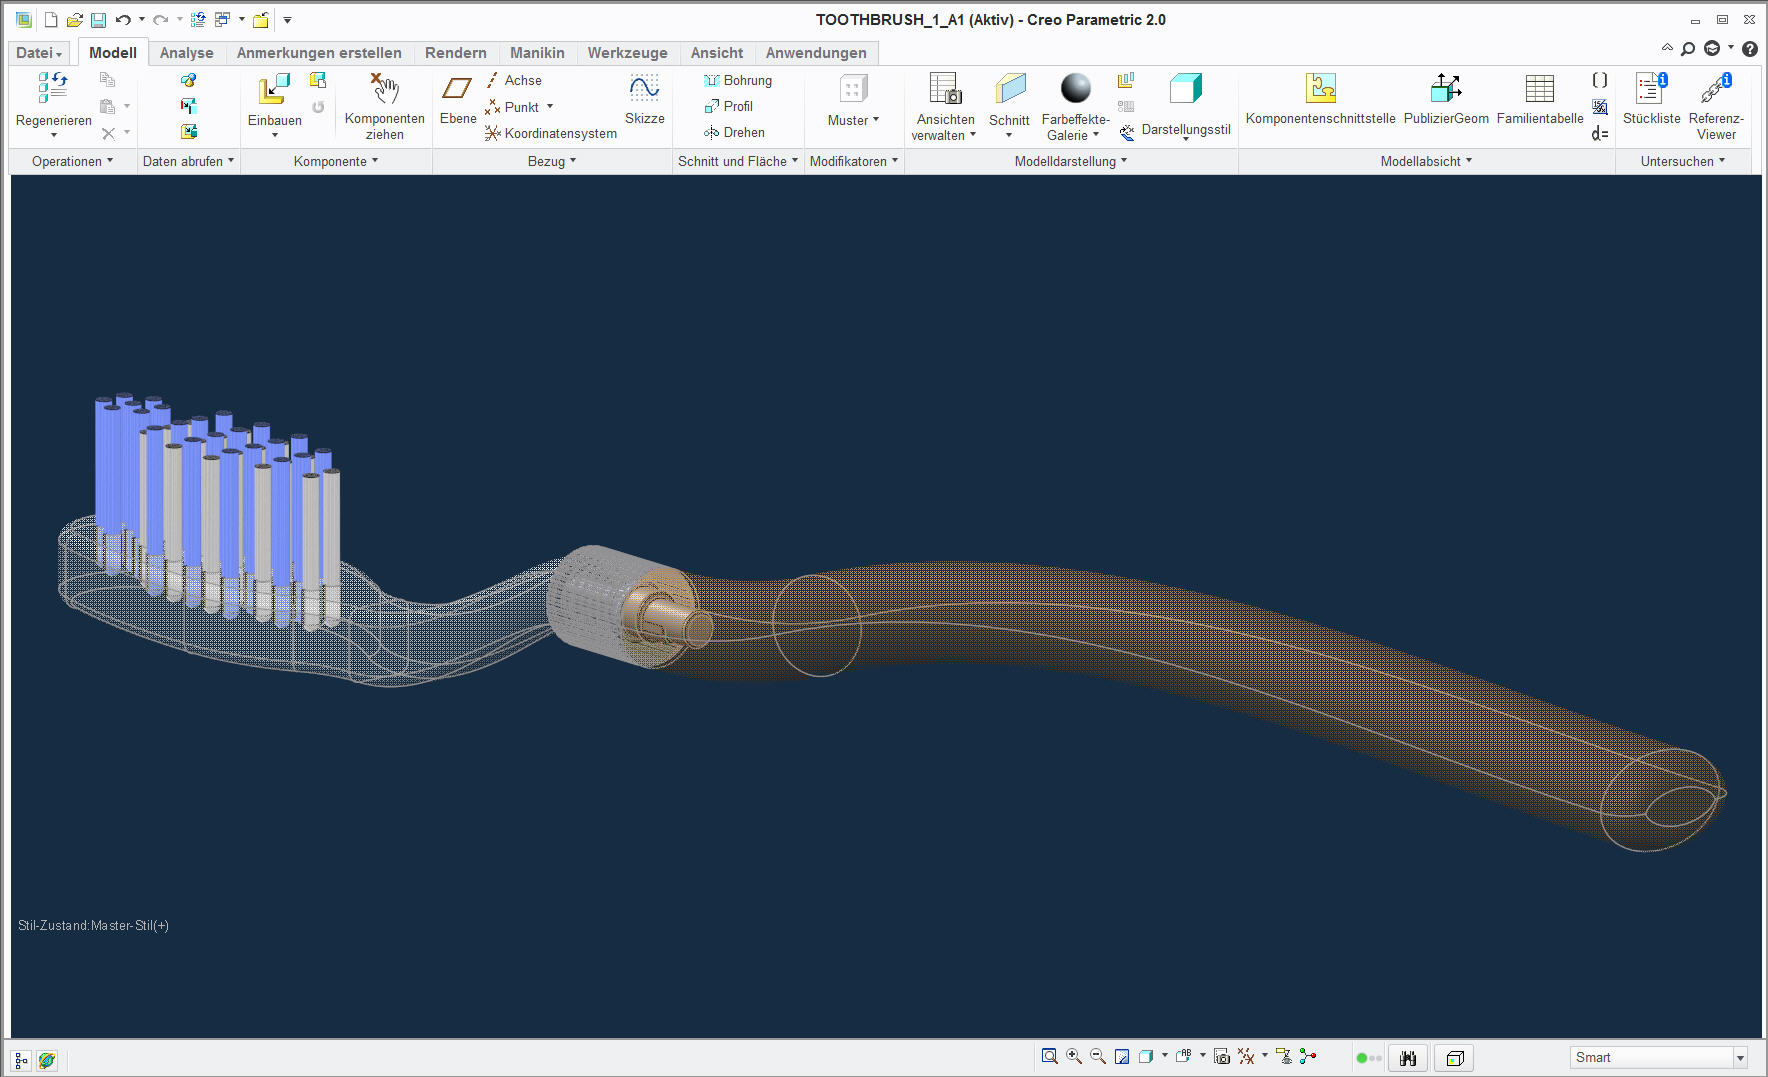Viewport: 1768px width, 1077px height.
Task: Click the zoom in magnifier icon
Action: [1074, 1056]
